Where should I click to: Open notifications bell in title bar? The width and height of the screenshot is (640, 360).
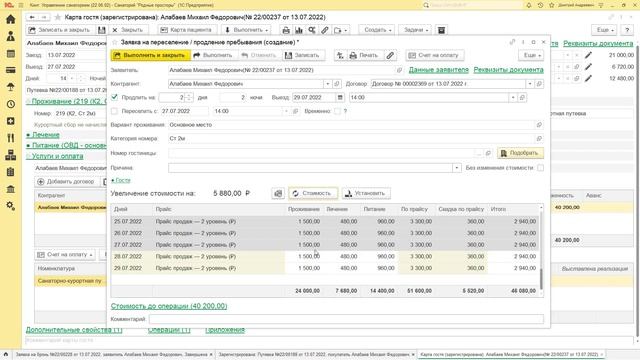click(529, 5)
